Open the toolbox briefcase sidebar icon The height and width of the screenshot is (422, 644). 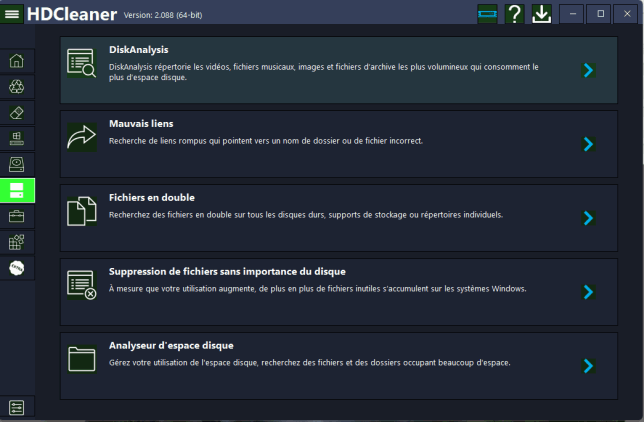(16, 216)
